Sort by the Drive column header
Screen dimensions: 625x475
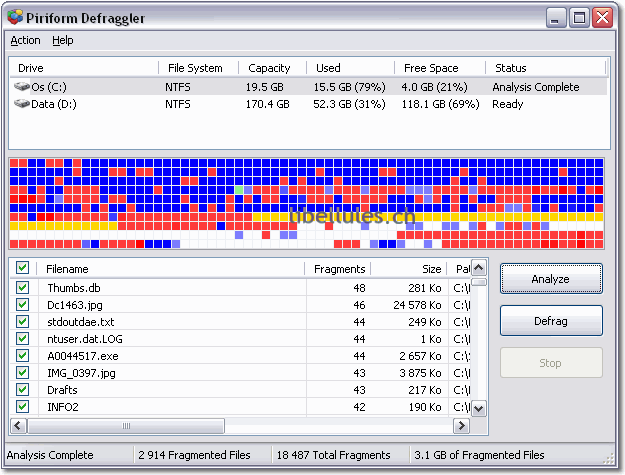point(84,68)
